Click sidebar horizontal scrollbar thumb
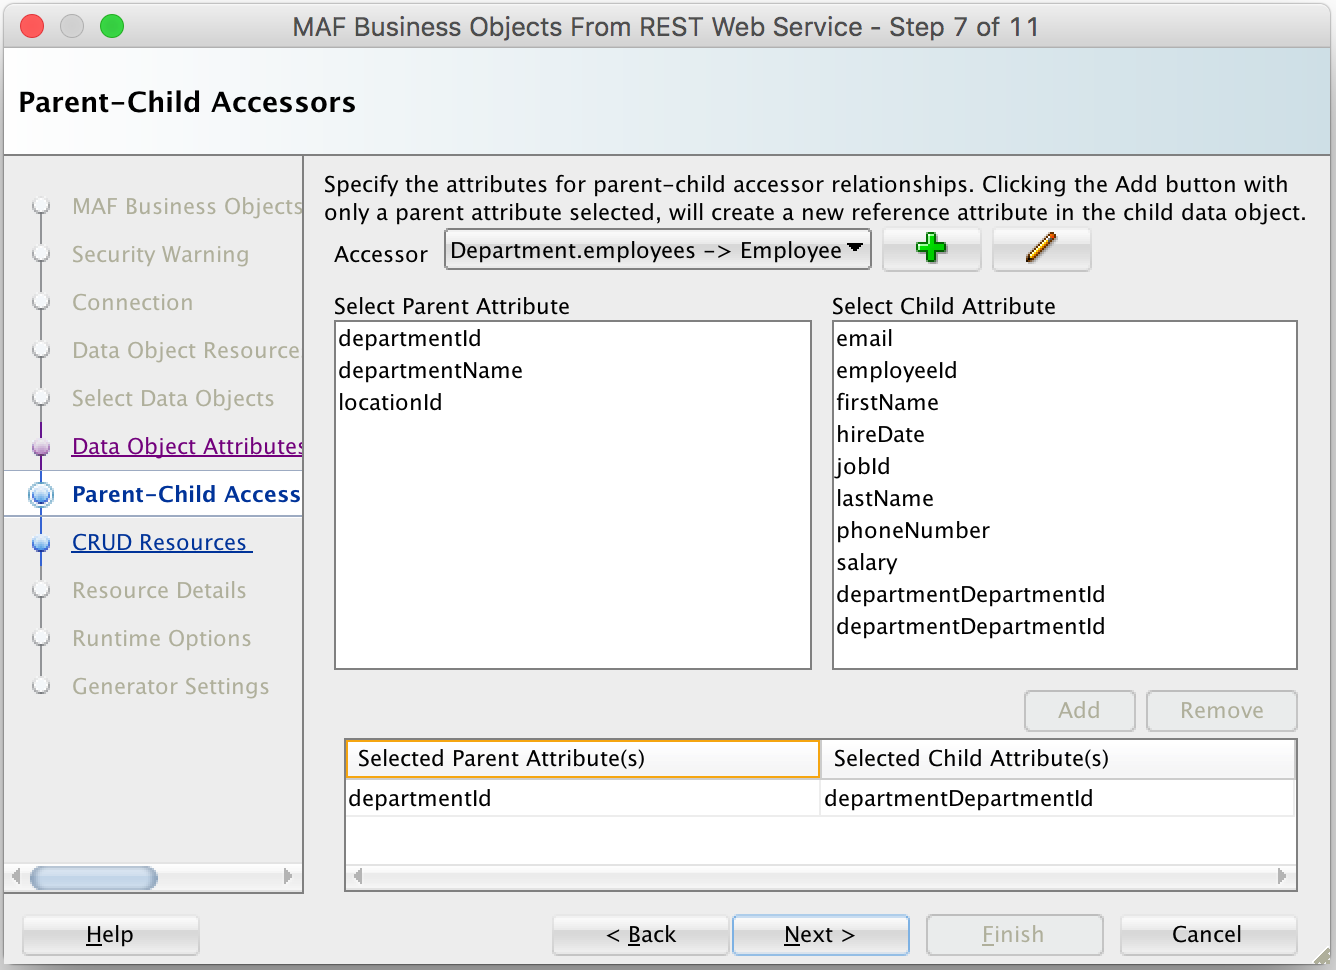The height and width of the screenshot is (970, 1336). tap(94, 877)
